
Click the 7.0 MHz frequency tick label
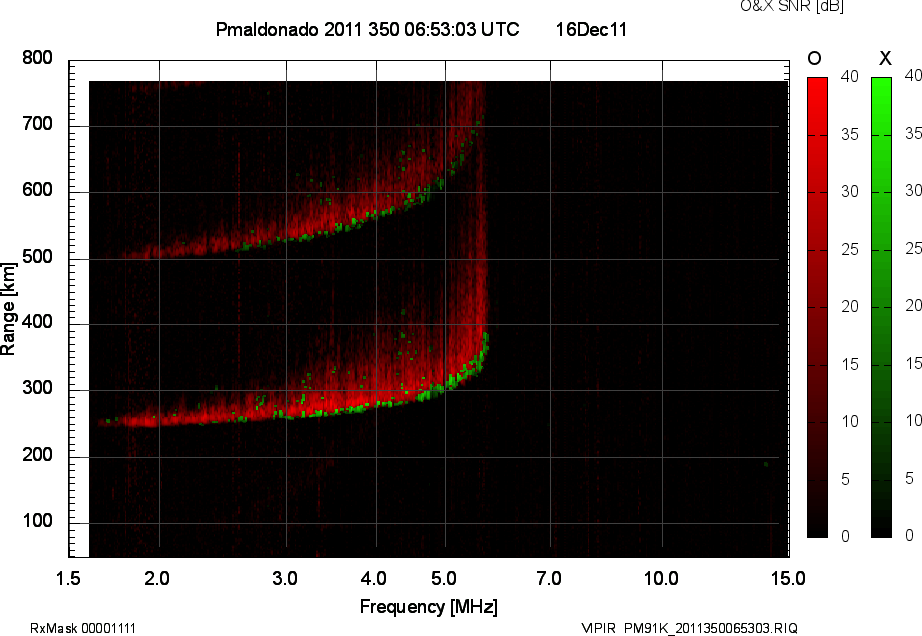click(549, 579)
